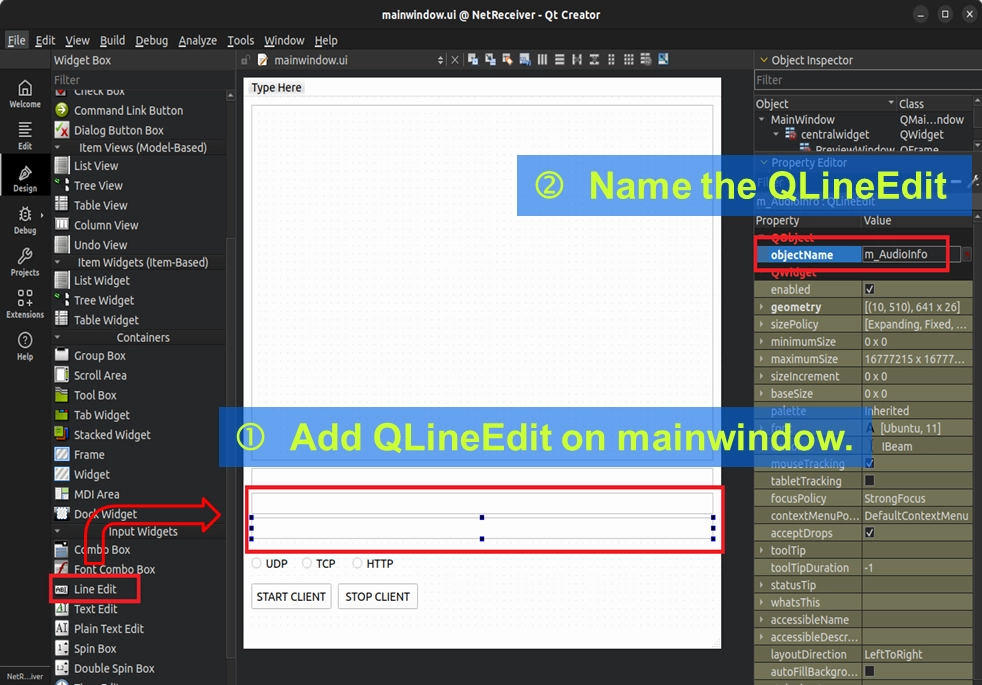Open the Debug mode in sidebar

pos(24,220)
